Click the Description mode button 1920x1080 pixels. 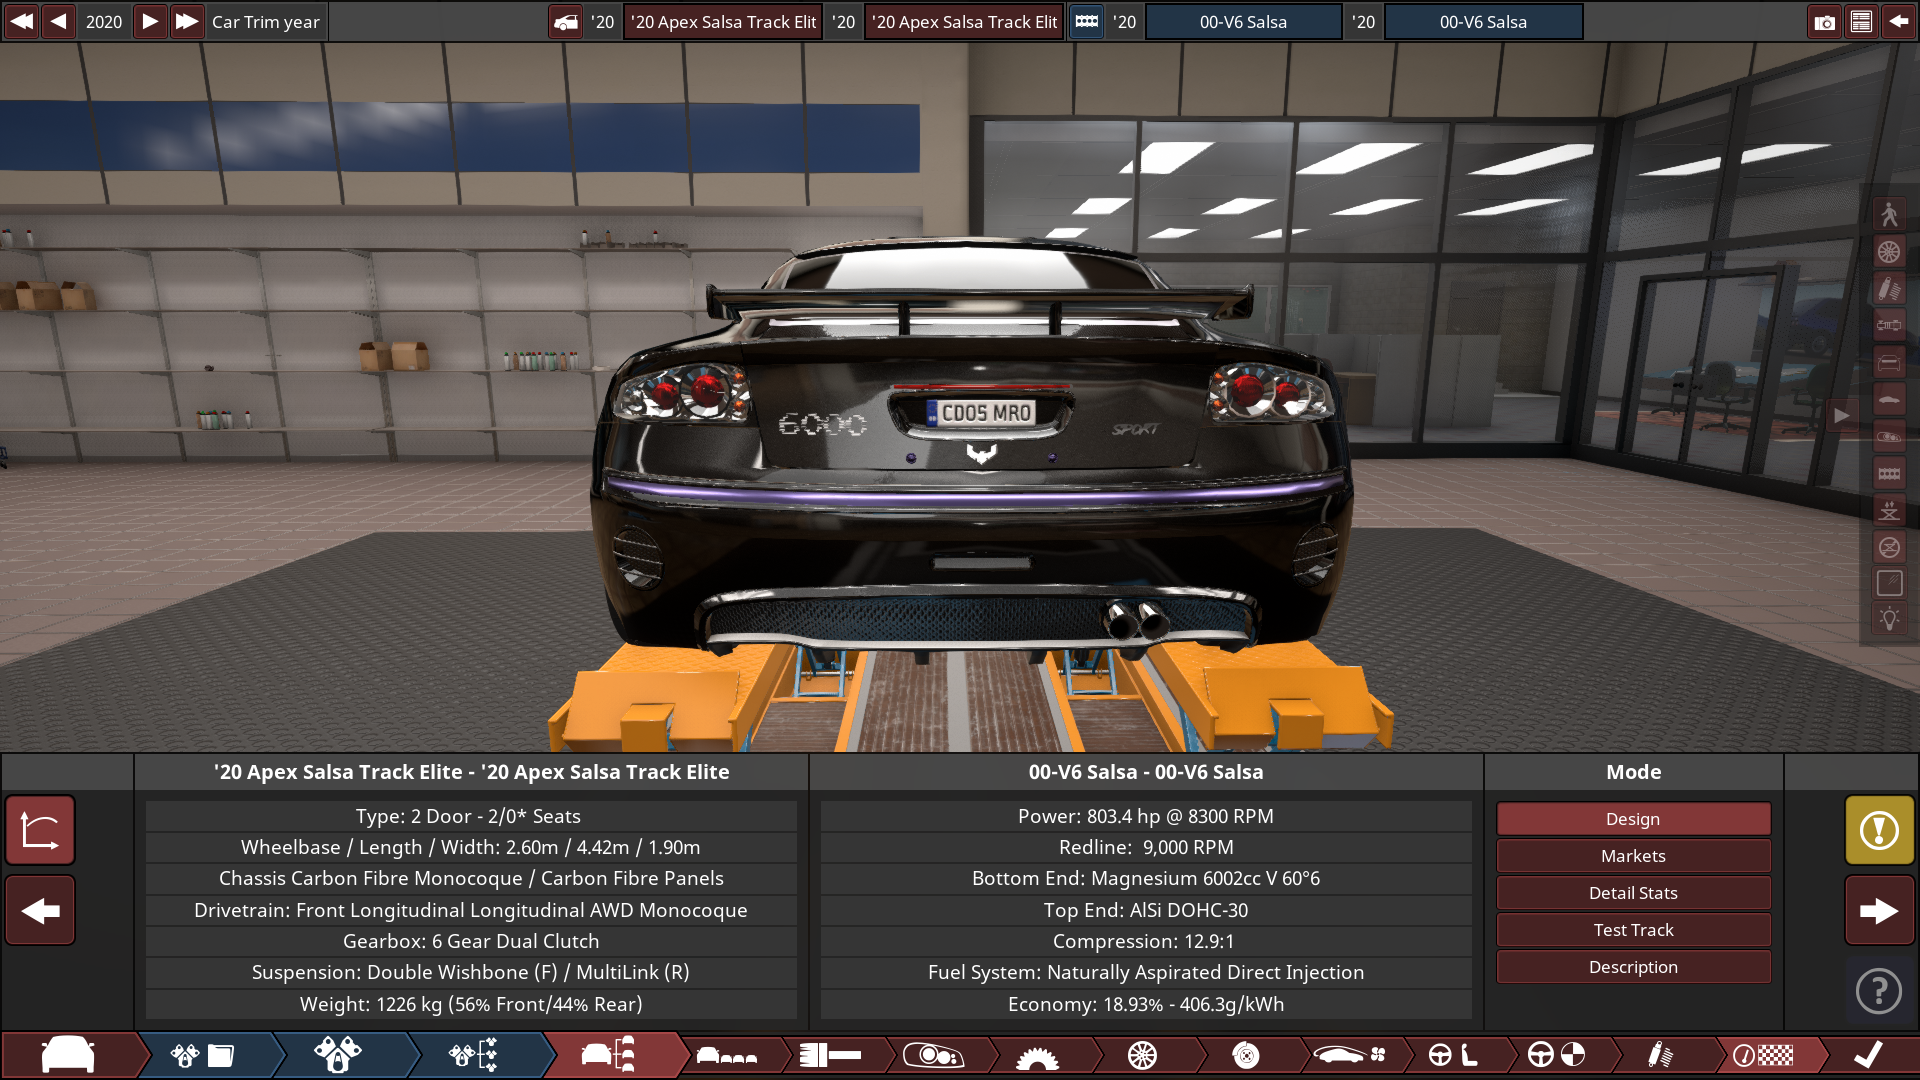point(1633,967)
